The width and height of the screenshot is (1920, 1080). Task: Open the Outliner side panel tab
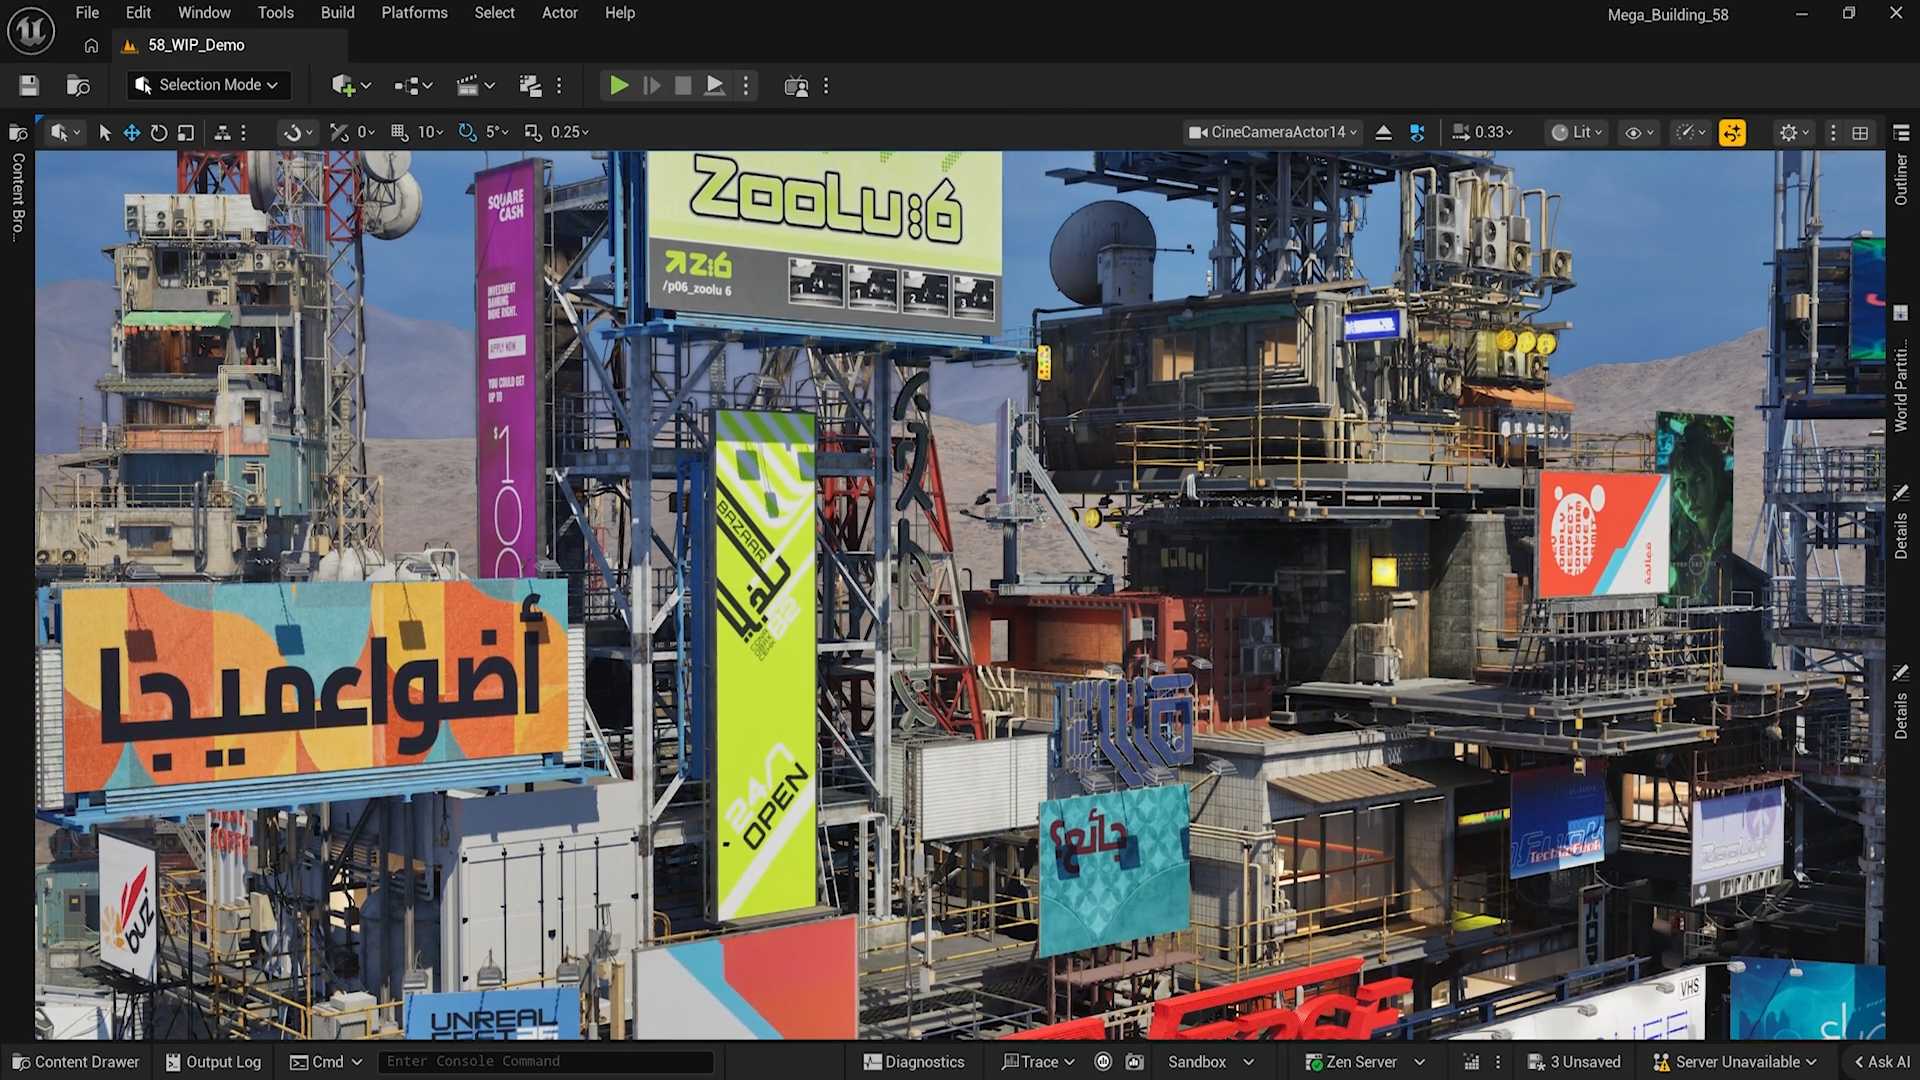(x=1901, y=166)
